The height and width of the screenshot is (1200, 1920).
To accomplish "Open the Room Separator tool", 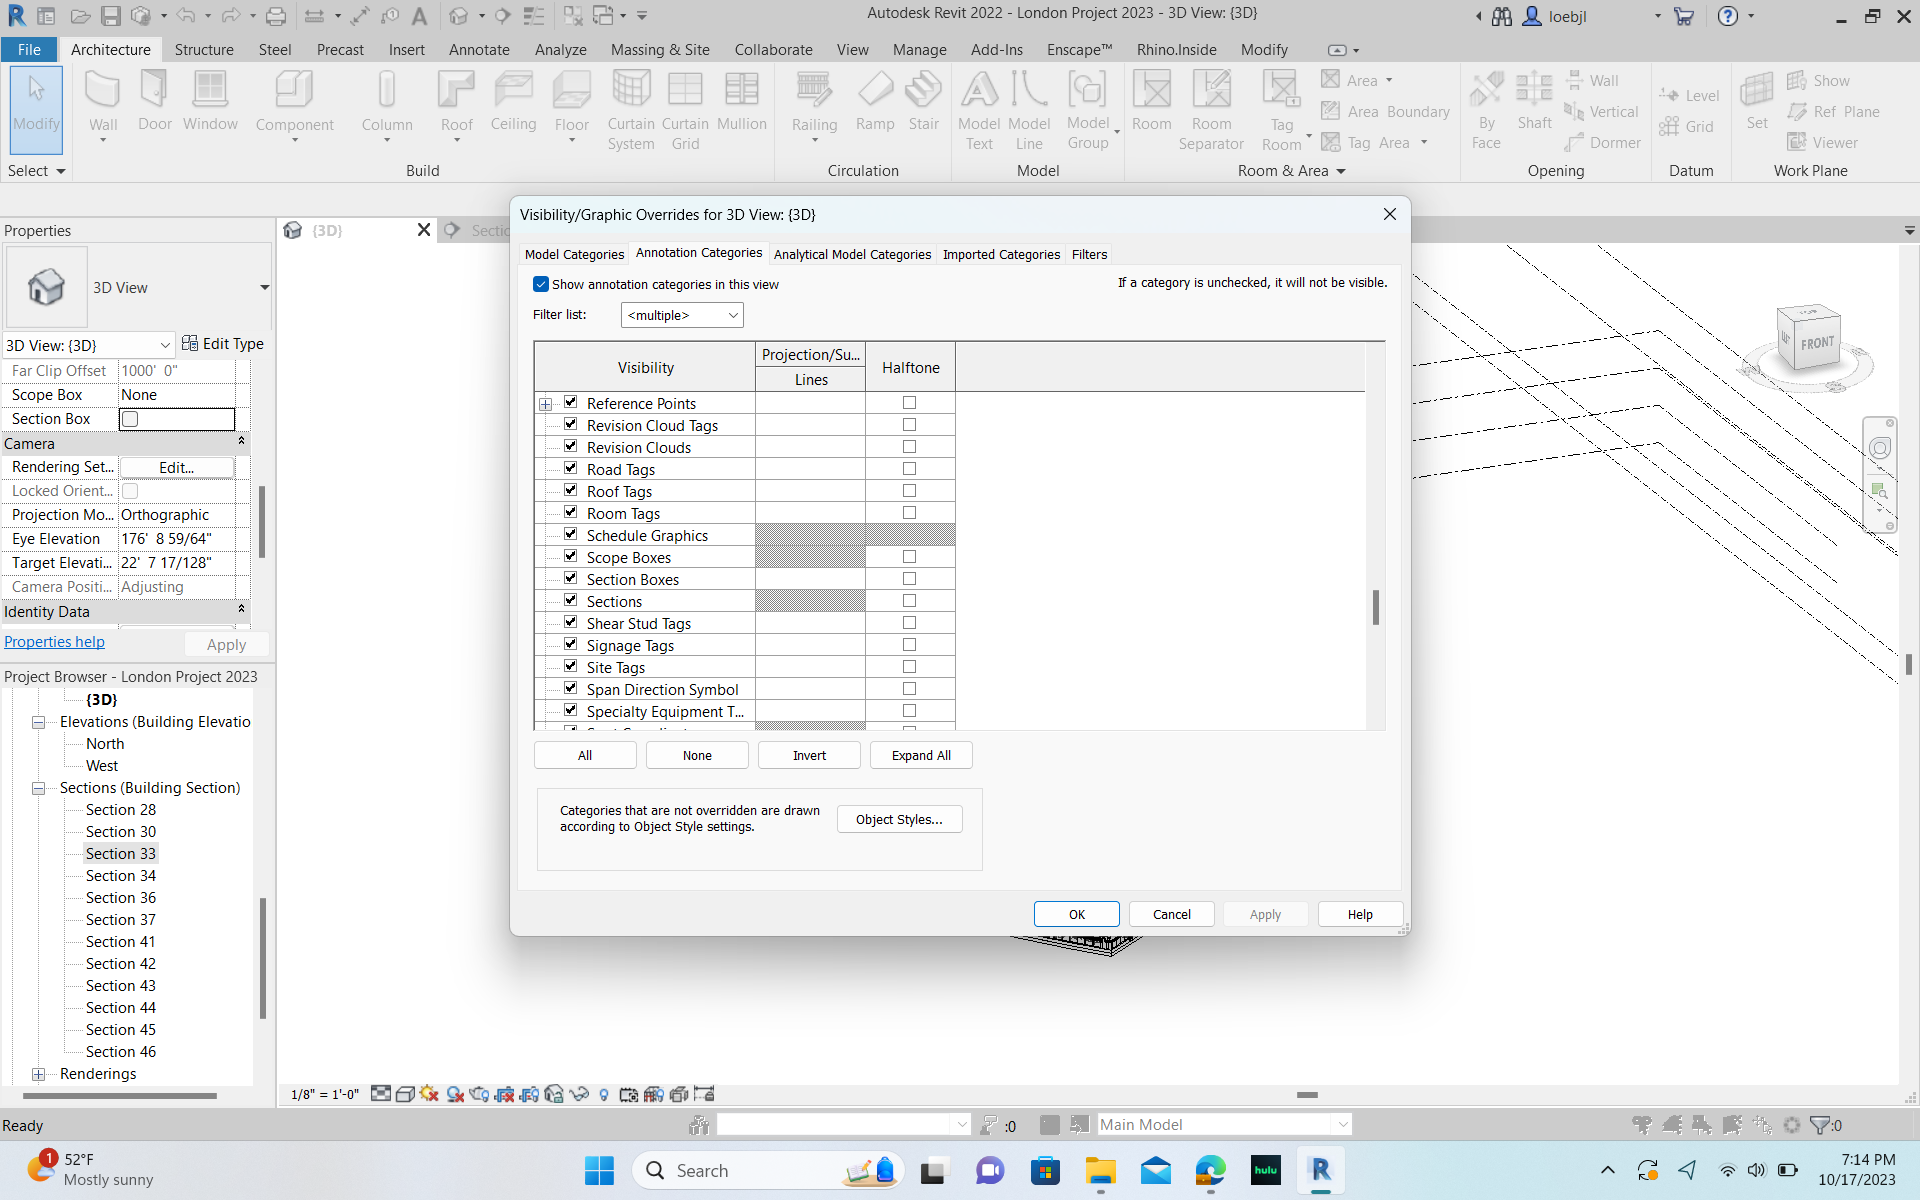I will pos(1211,110).
